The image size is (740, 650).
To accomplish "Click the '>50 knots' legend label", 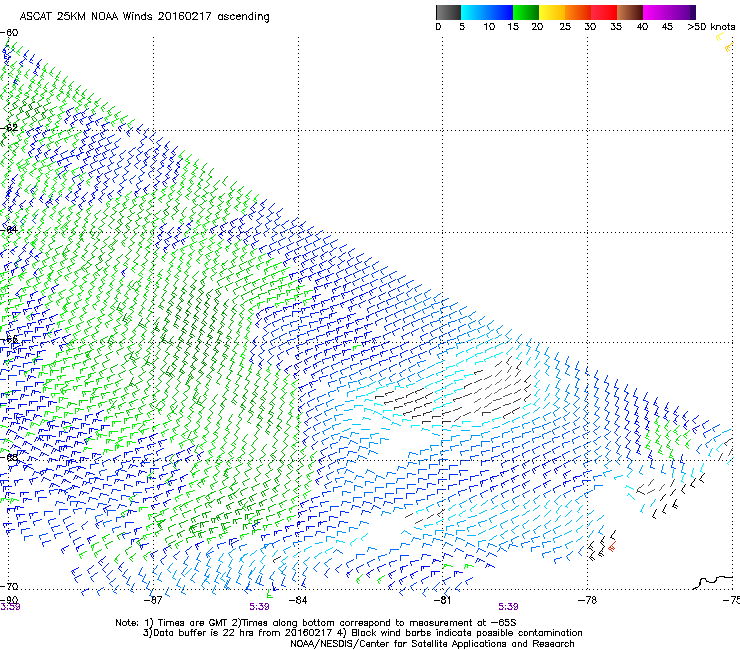I will click(711, 26).
